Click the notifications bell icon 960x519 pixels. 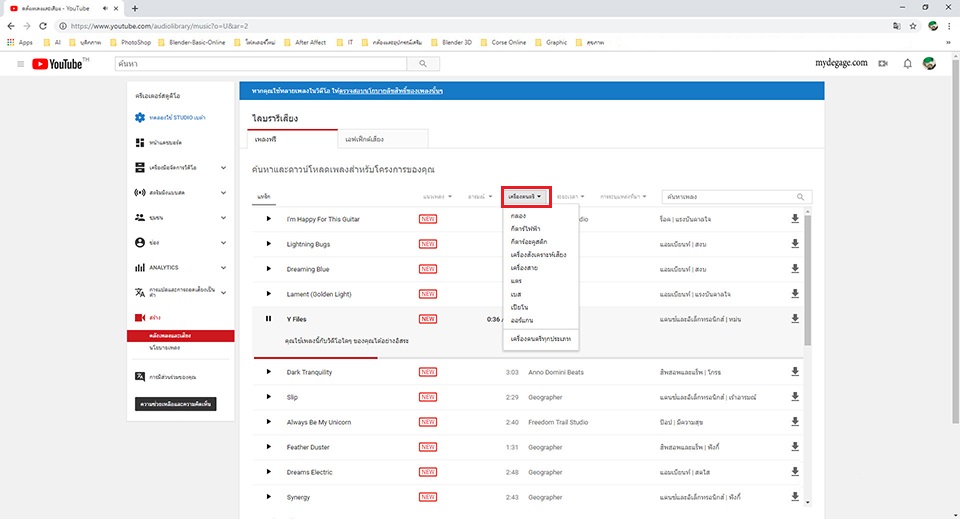(907, 64)
